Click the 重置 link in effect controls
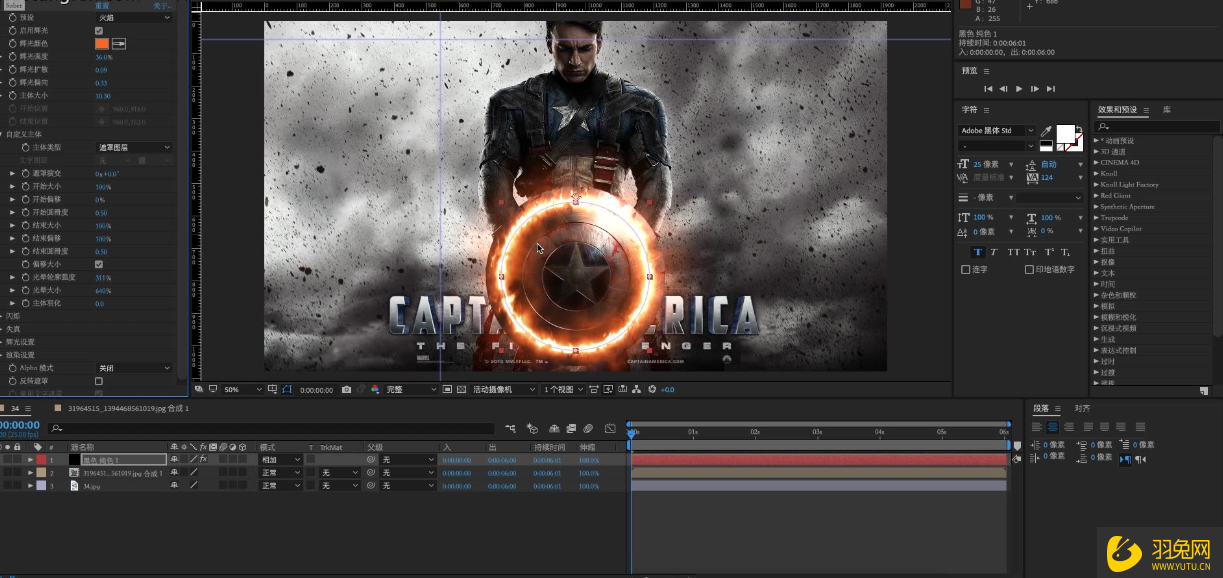1223x578 pixels. 103,6
